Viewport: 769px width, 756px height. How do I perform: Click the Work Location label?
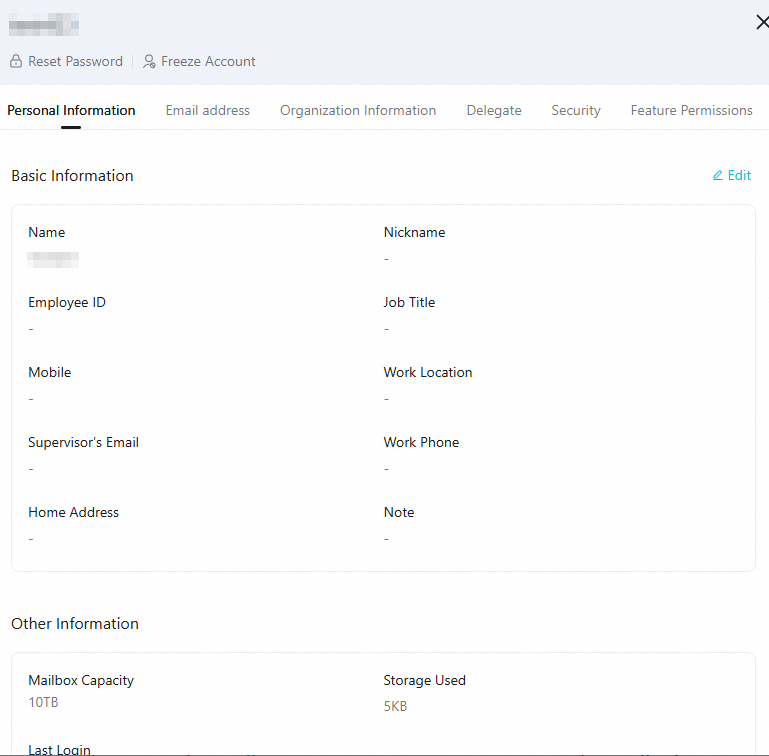click(x=428, y=372)
